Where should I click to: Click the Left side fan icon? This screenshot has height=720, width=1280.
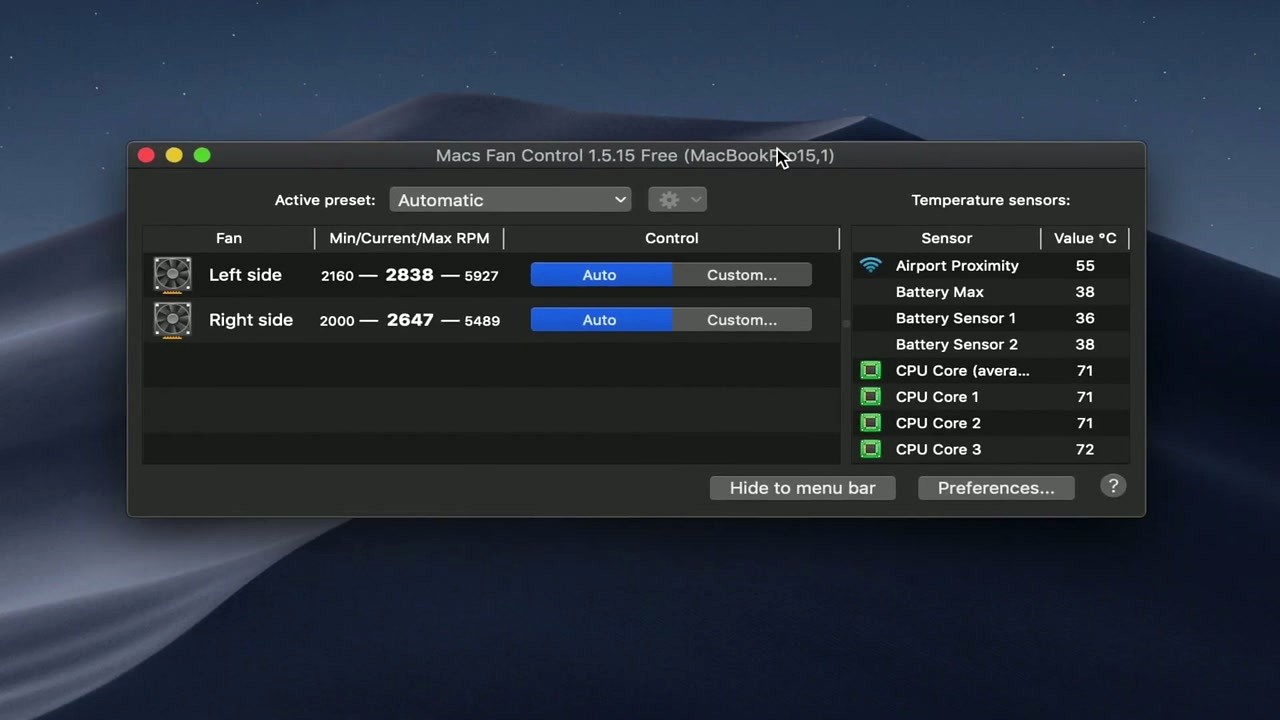172,274
